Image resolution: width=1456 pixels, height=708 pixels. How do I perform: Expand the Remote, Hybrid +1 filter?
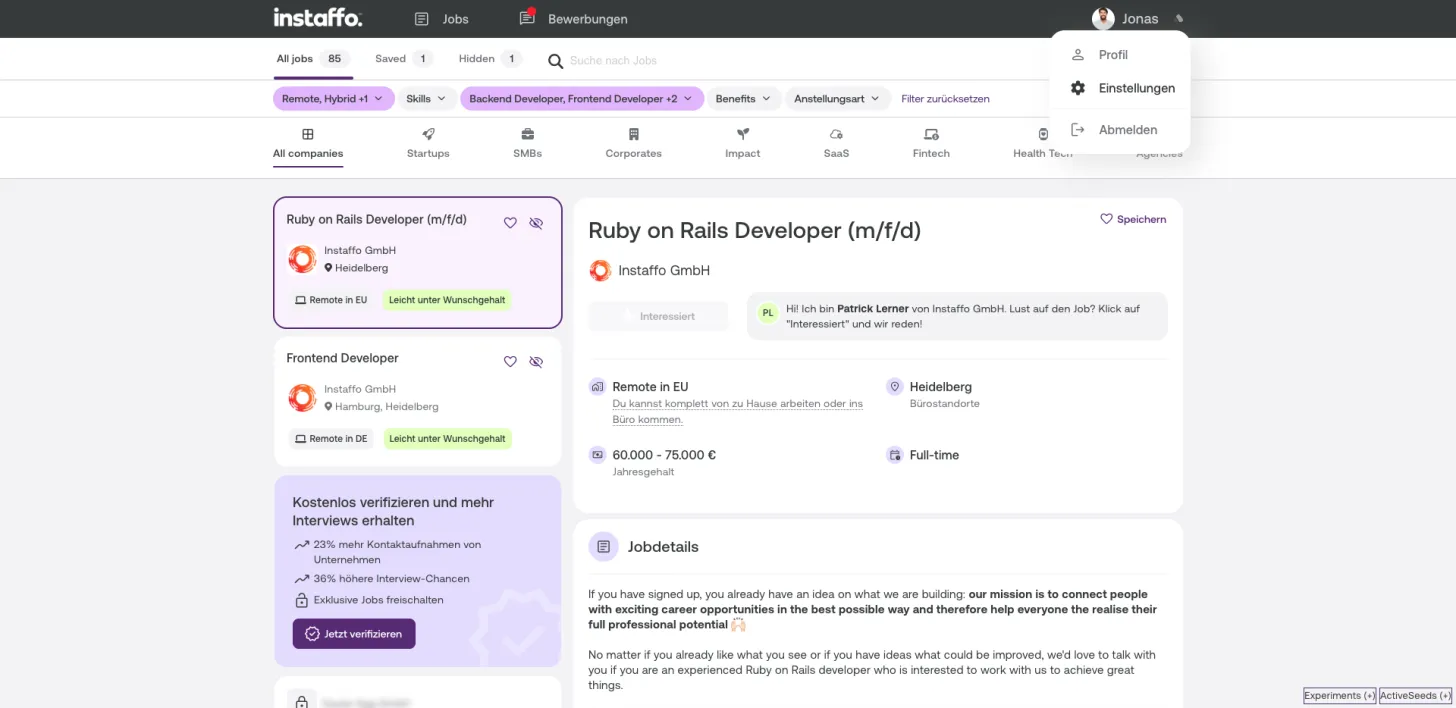click(x=333, y=99)
